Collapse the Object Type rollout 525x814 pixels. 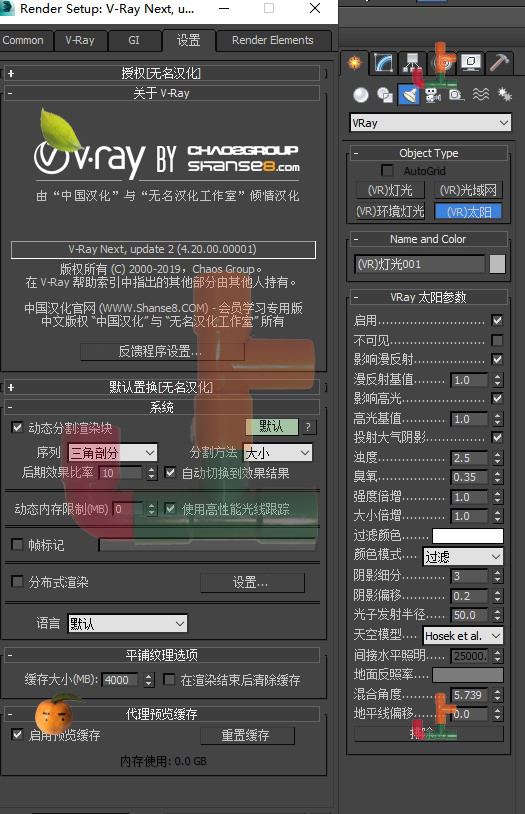(x=428, y=153)
